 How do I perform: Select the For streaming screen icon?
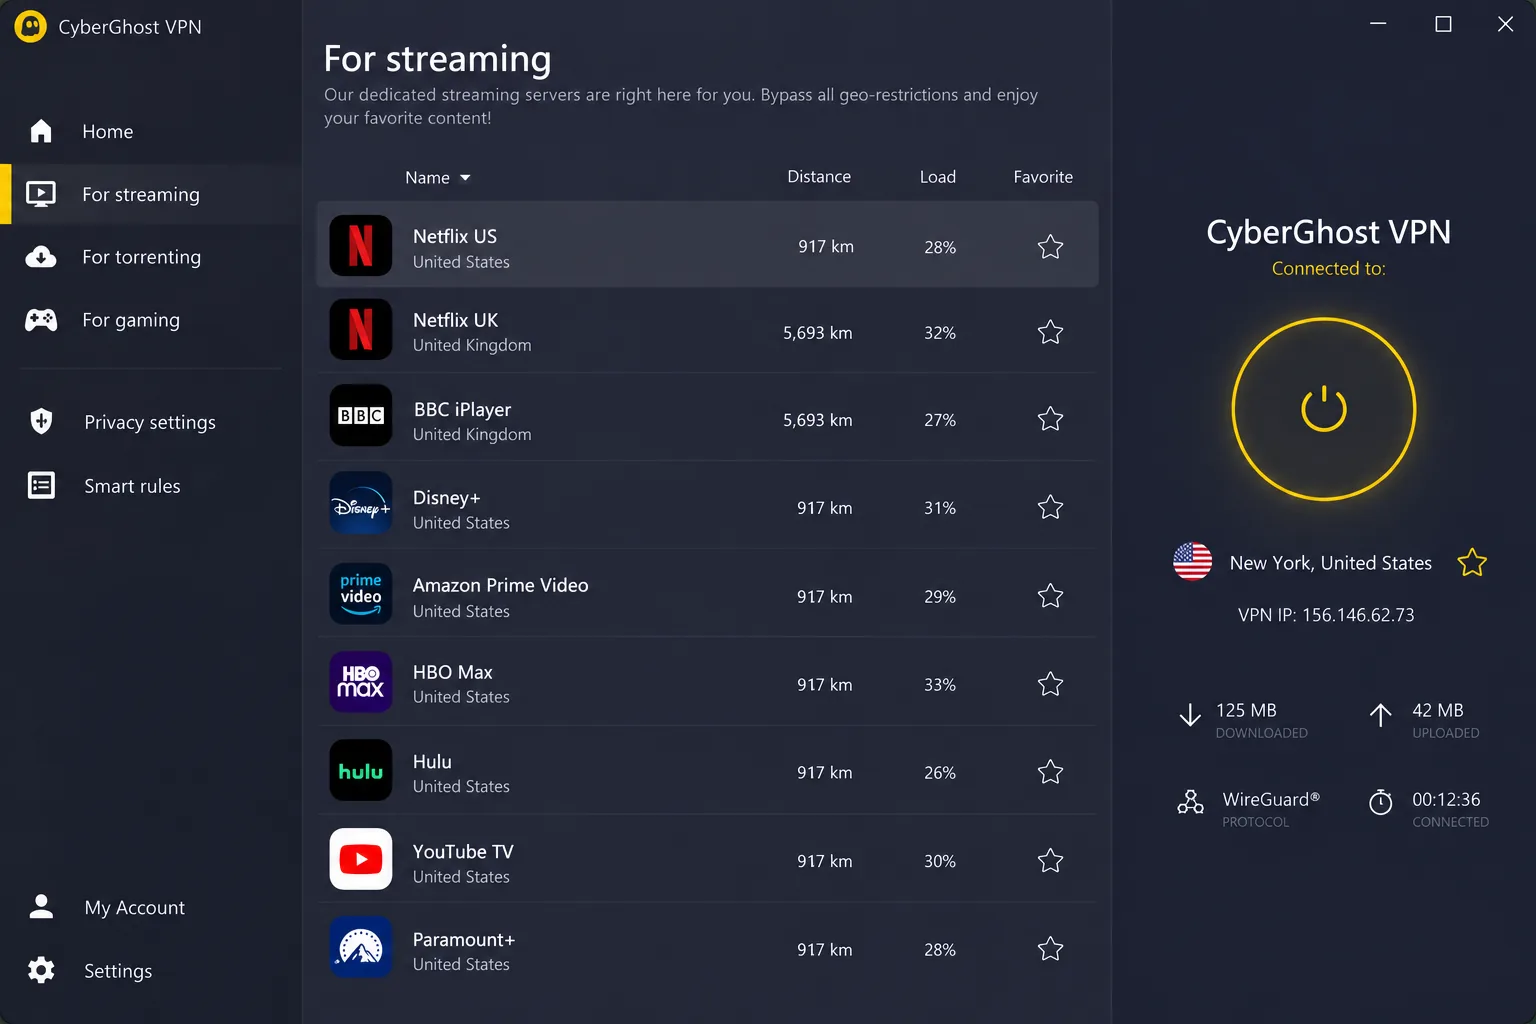[41, 194]
